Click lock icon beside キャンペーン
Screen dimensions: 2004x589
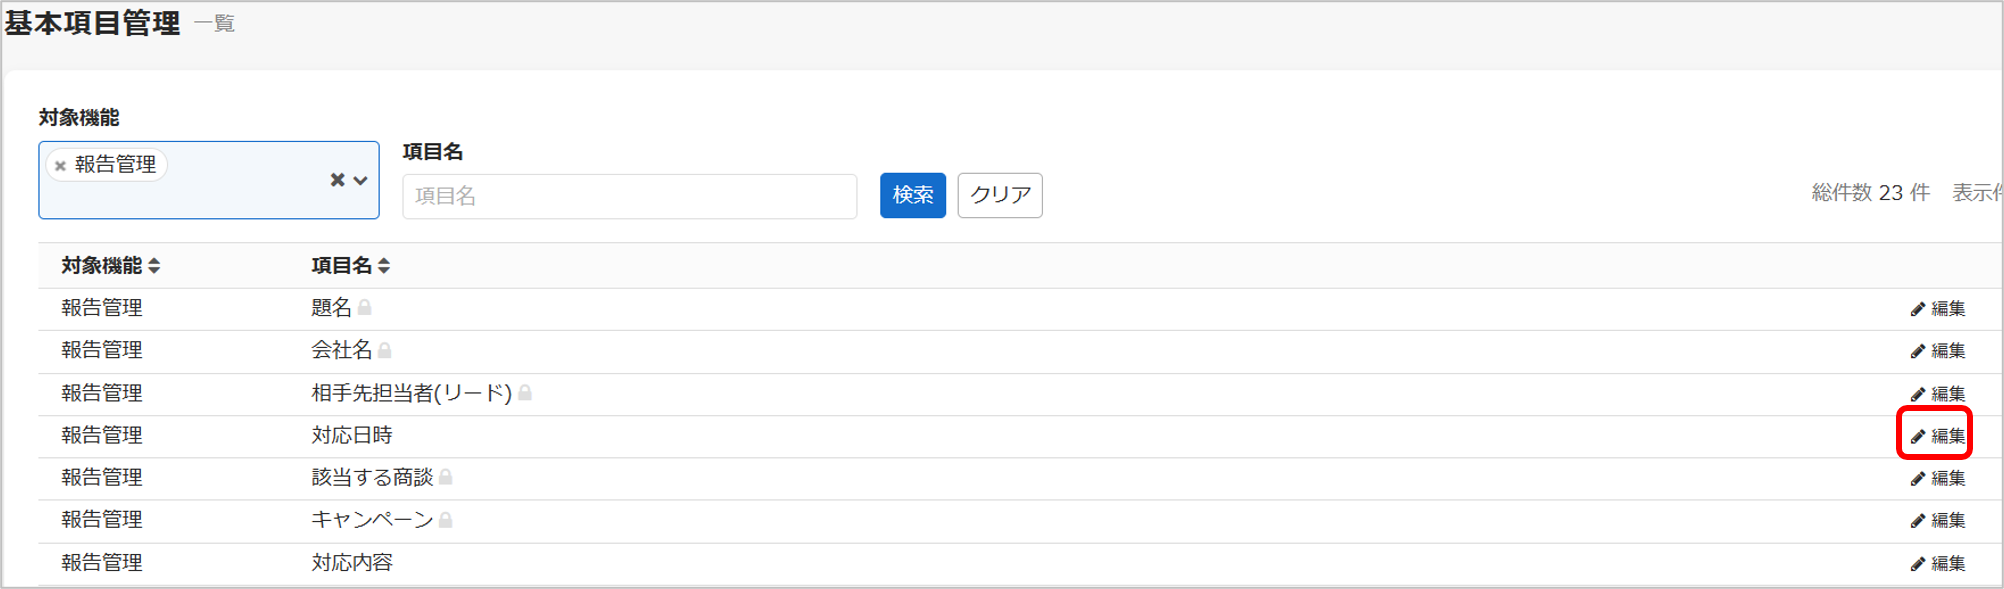(446, 520)
